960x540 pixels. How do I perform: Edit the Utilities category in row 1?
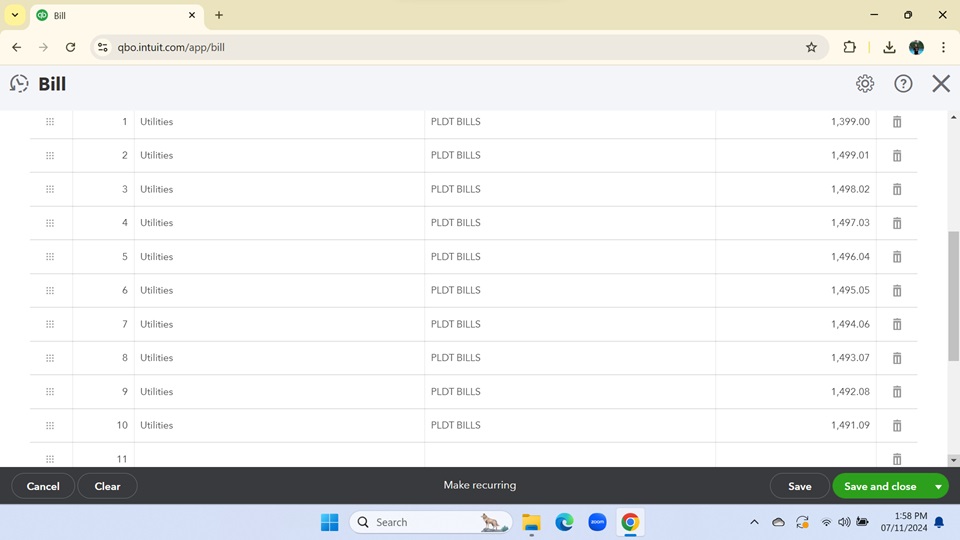click(279, 122)
